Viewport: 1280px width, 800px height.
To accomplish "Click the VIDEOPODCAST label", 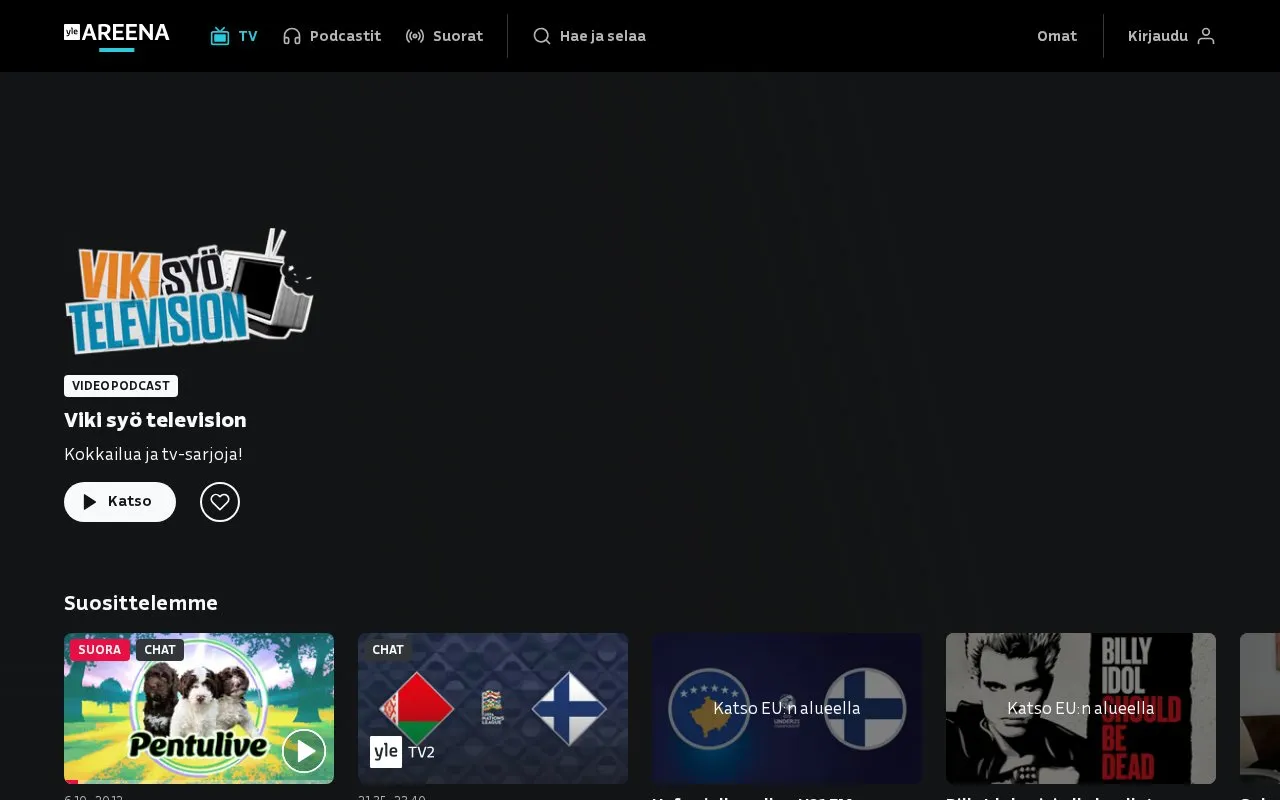I will 121,386.
